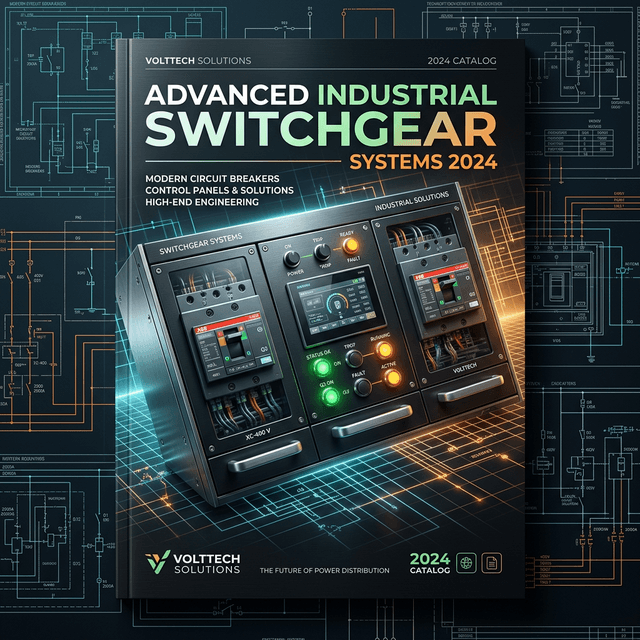Click the green '2024 CATALOG' badge at the bottom
640x640 pixels.
[x=430, y=563]
